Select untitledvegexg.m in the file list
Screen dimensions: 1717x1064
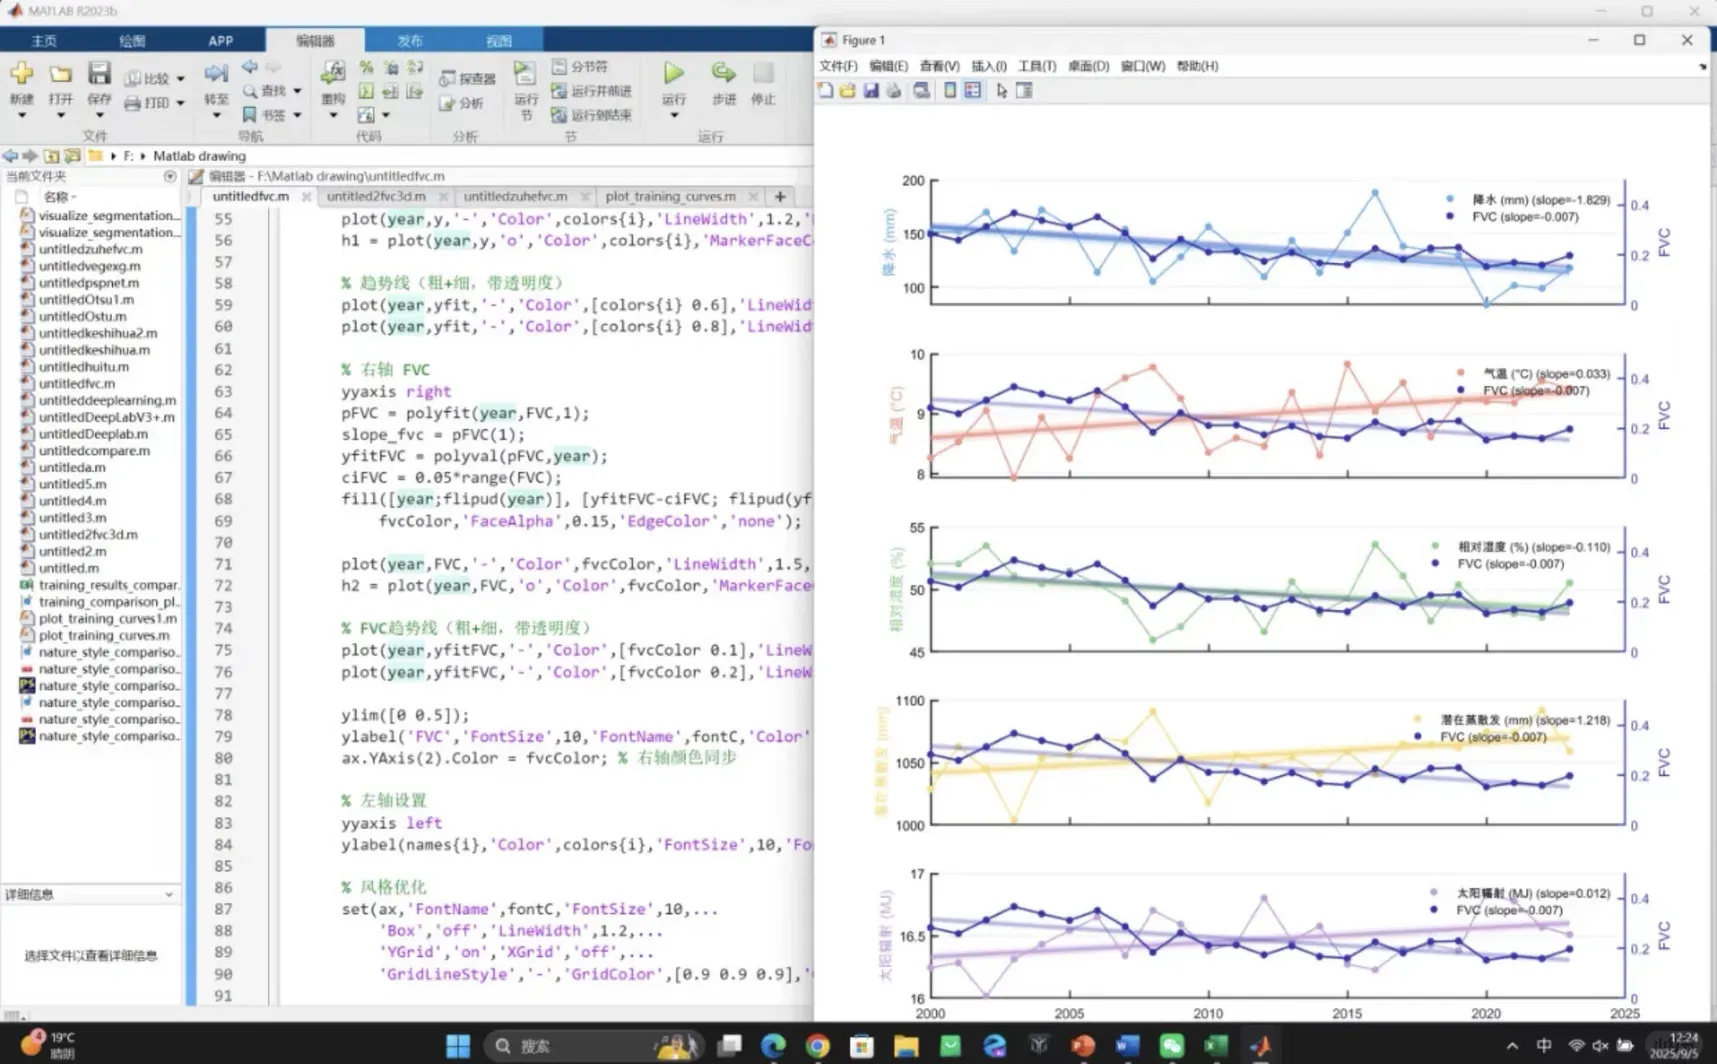(x=89, y=266)
